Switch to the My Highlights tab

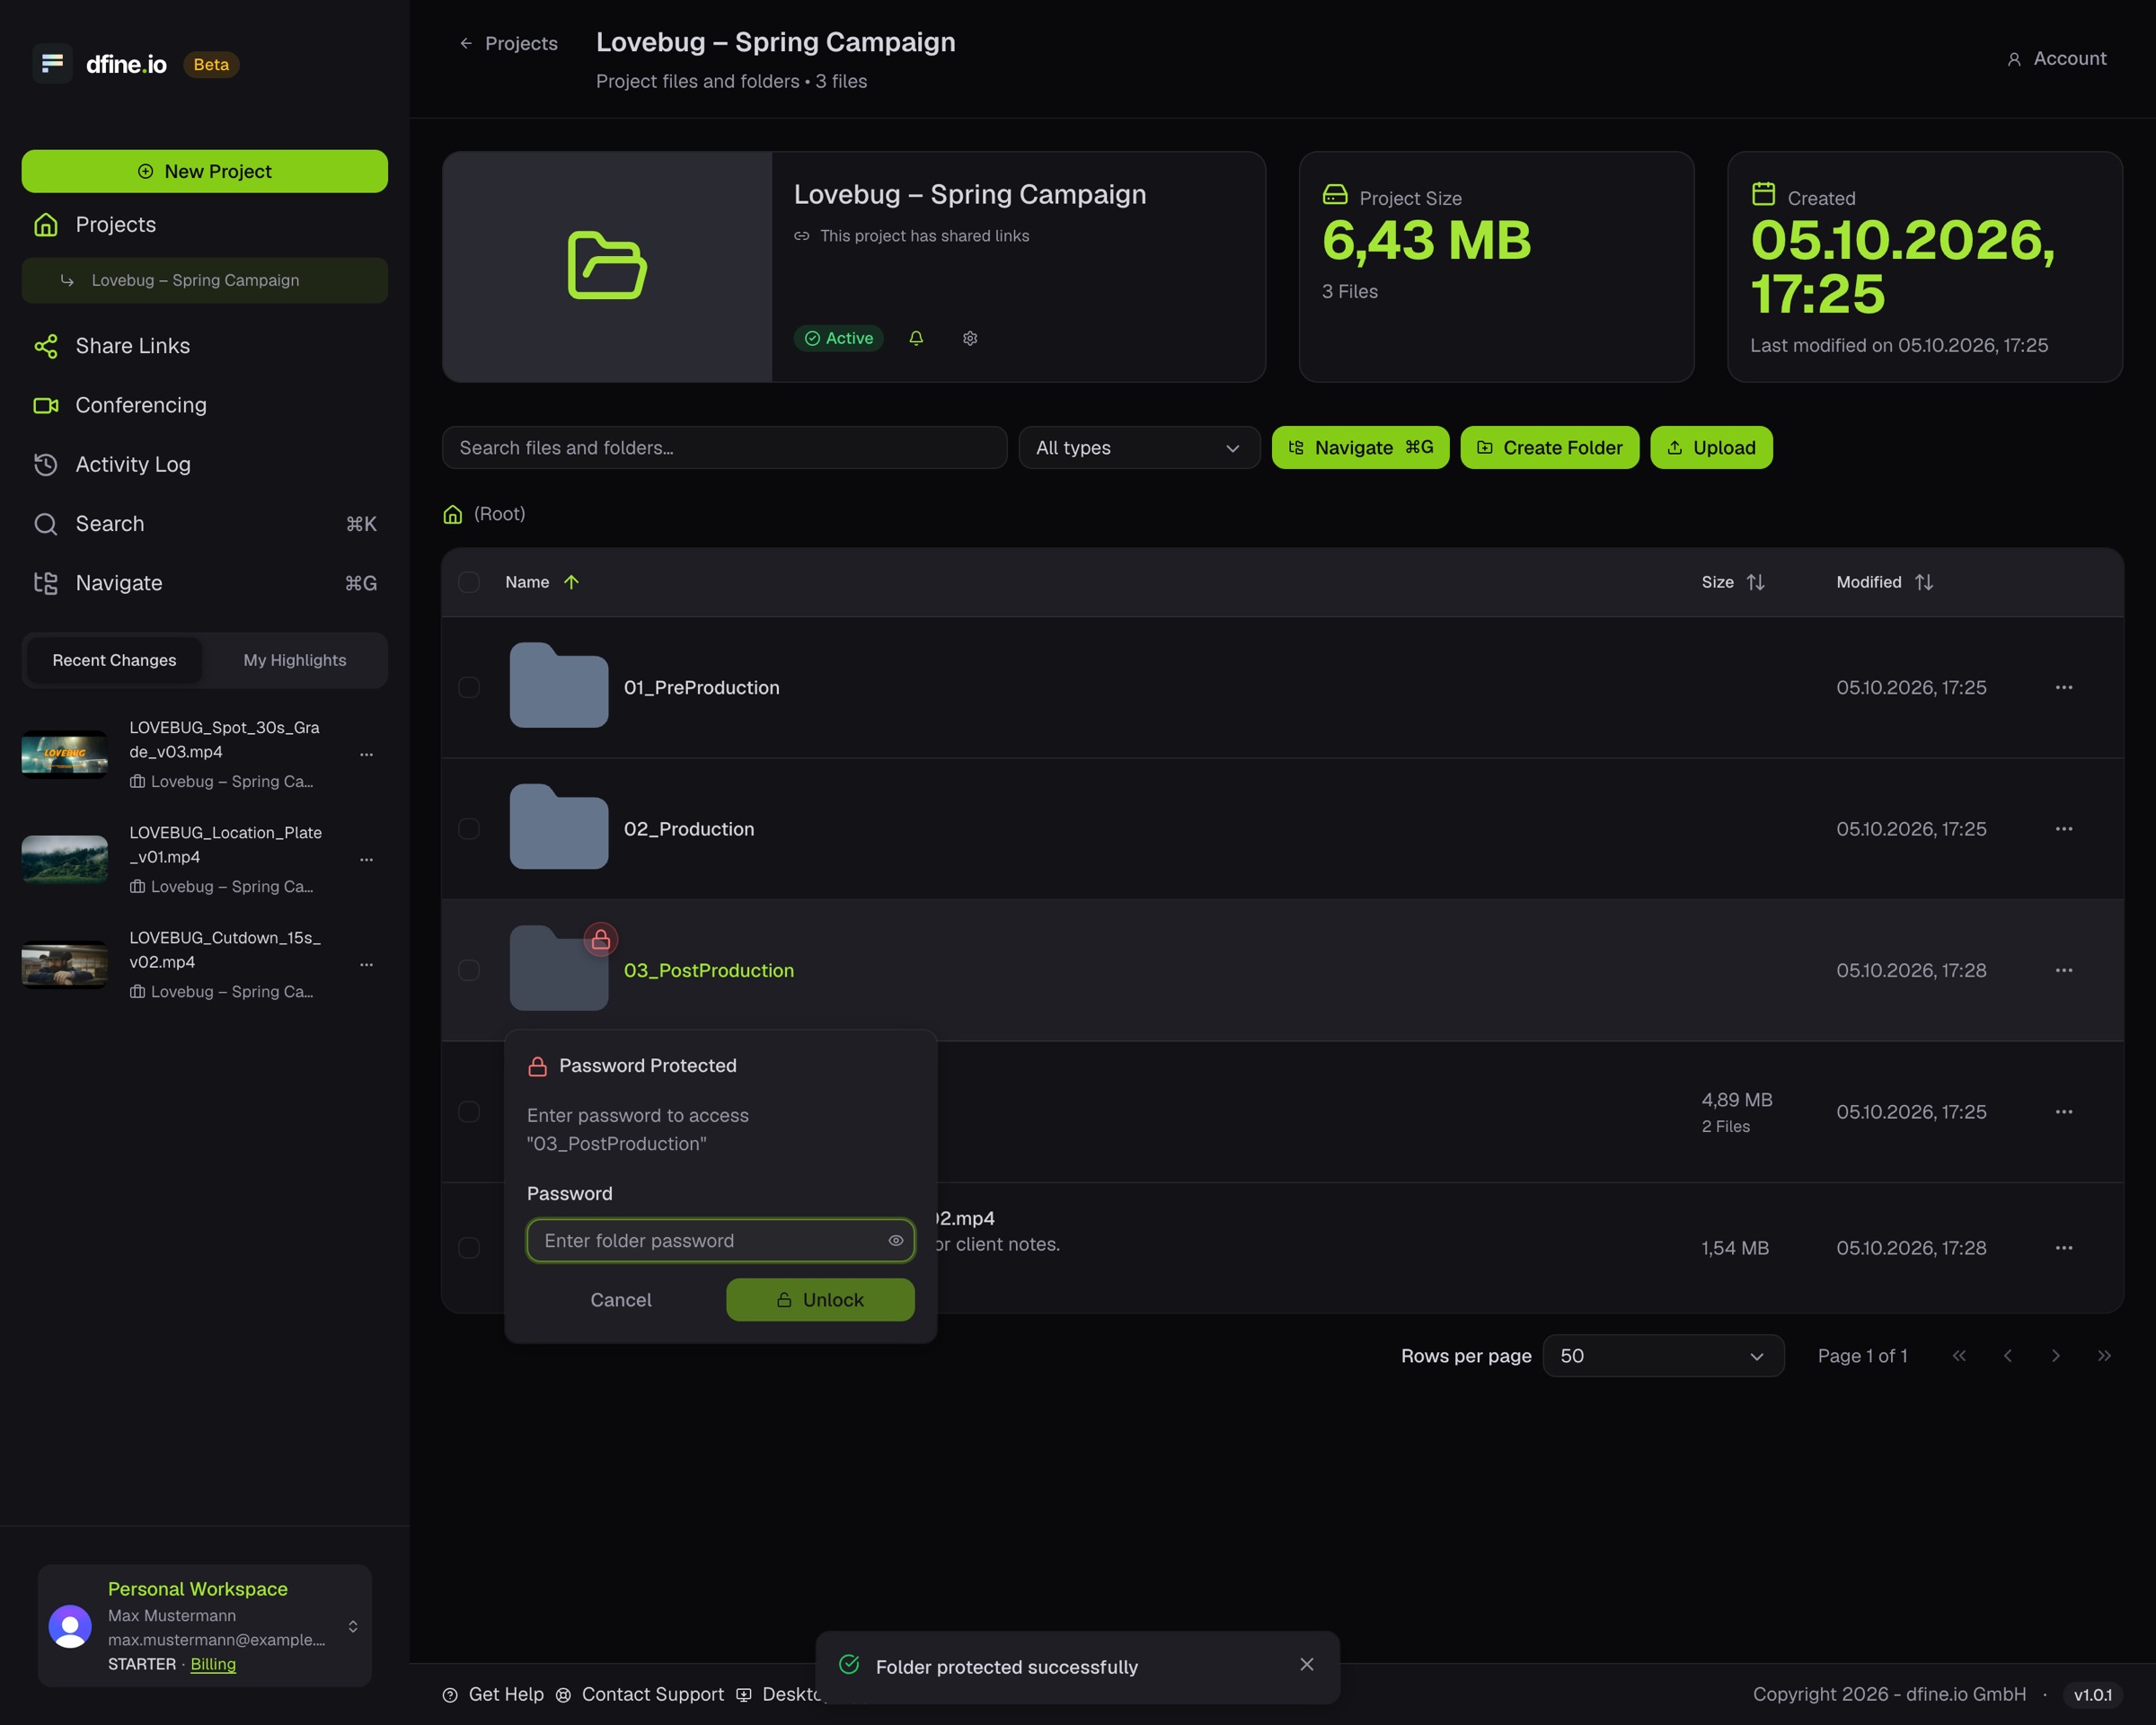click(295, 660)
